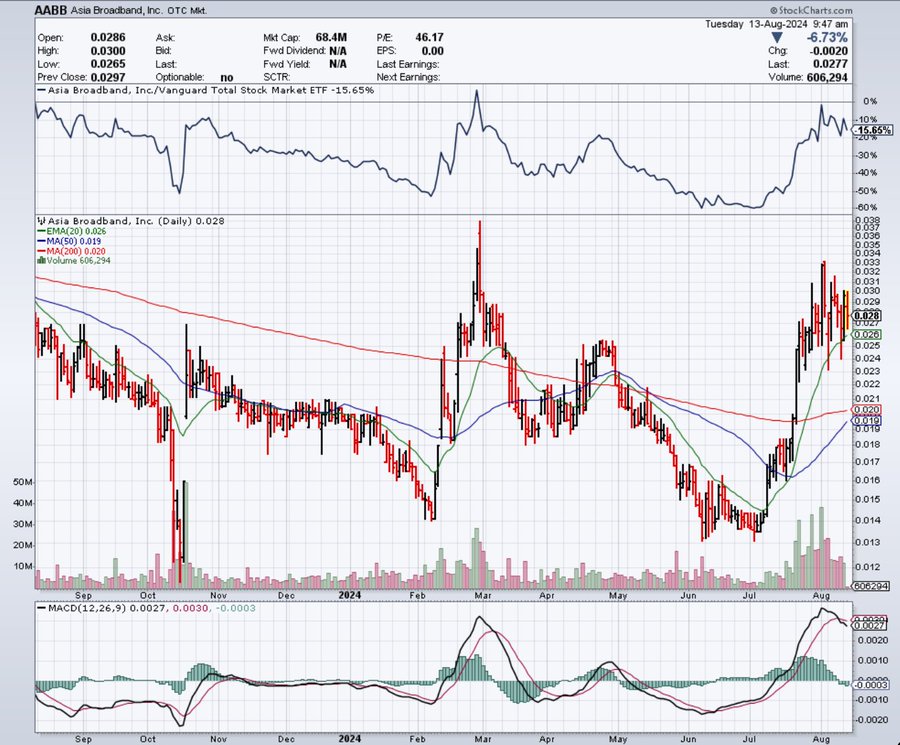The height and width of the screenshot is (745, 900).
Task: Click the High value 0.0300
Action: 108,51
